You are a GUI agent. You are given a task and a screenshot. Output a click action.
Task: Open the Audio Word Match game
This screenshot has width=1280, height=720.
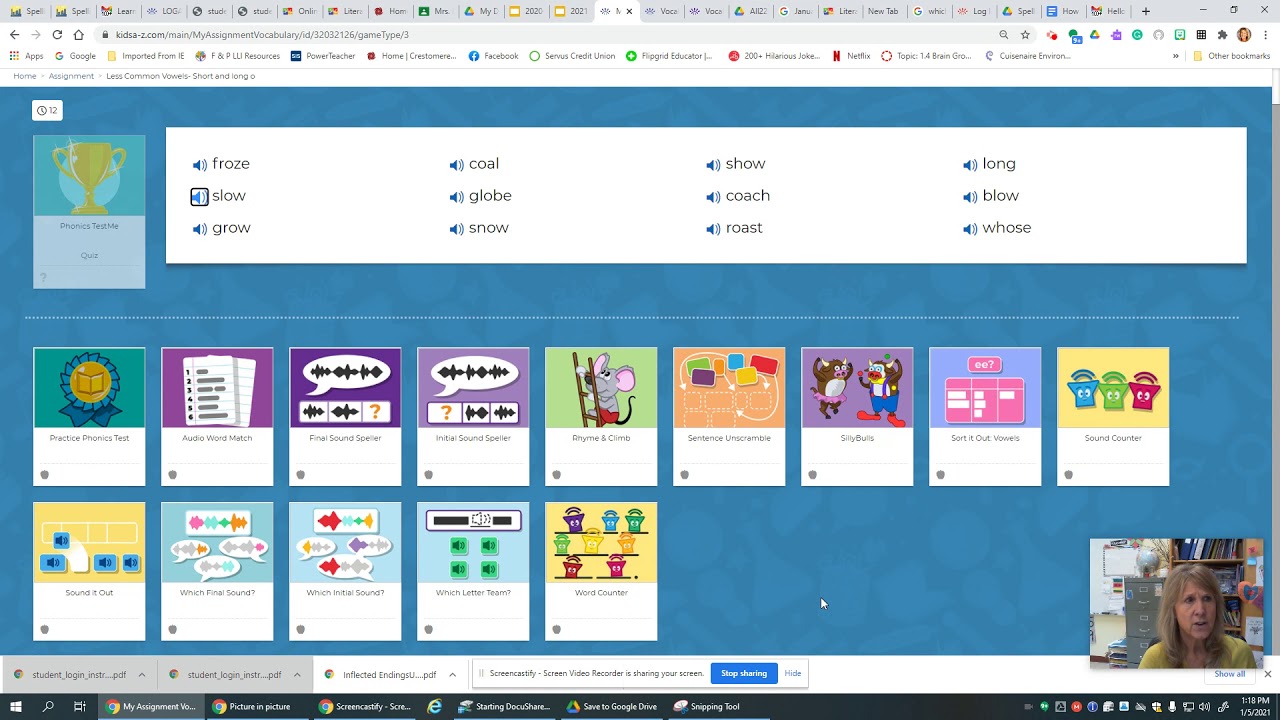point(217,416)
